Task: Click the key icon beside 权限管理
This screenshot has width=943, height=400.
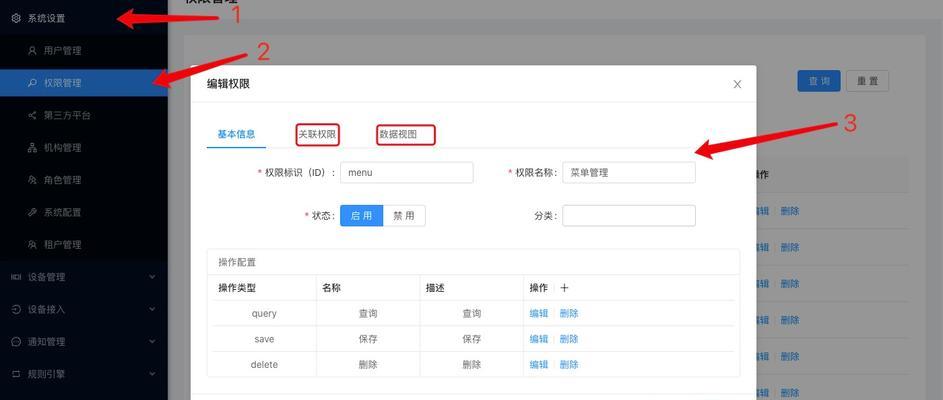Action: pos(32,83)
